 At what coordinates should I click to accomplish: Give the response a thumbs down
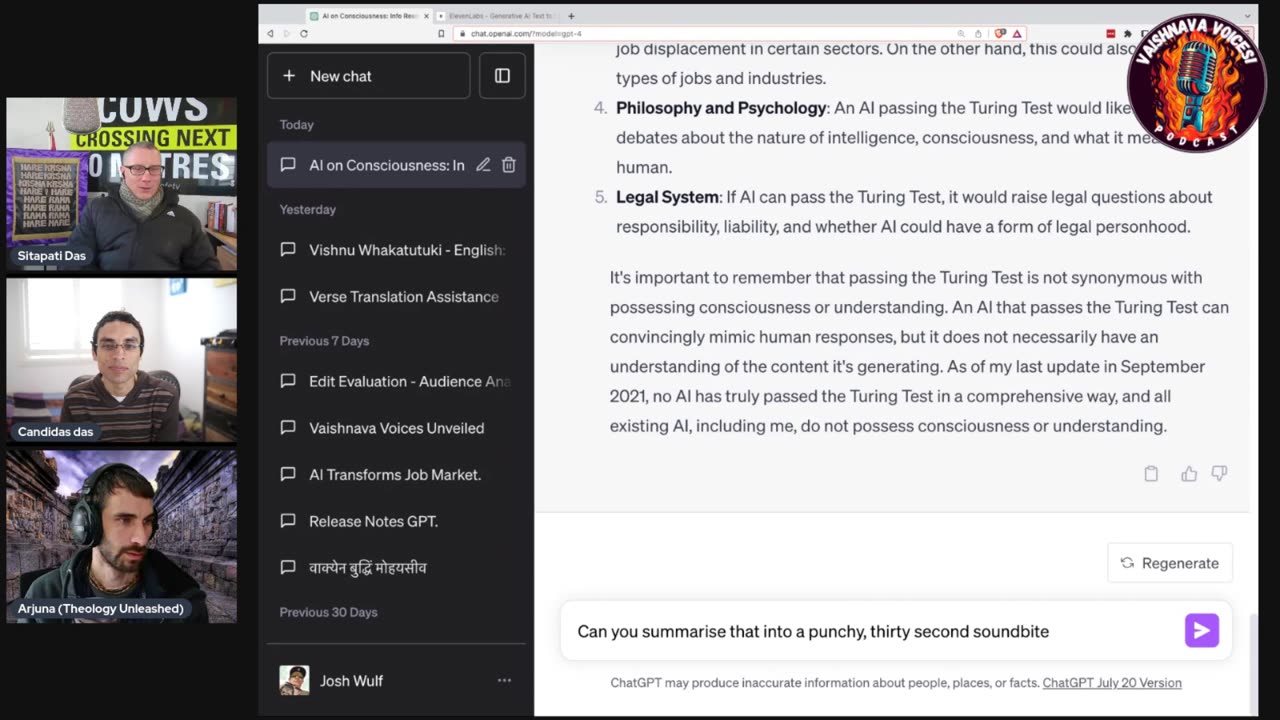(1219, 474)
